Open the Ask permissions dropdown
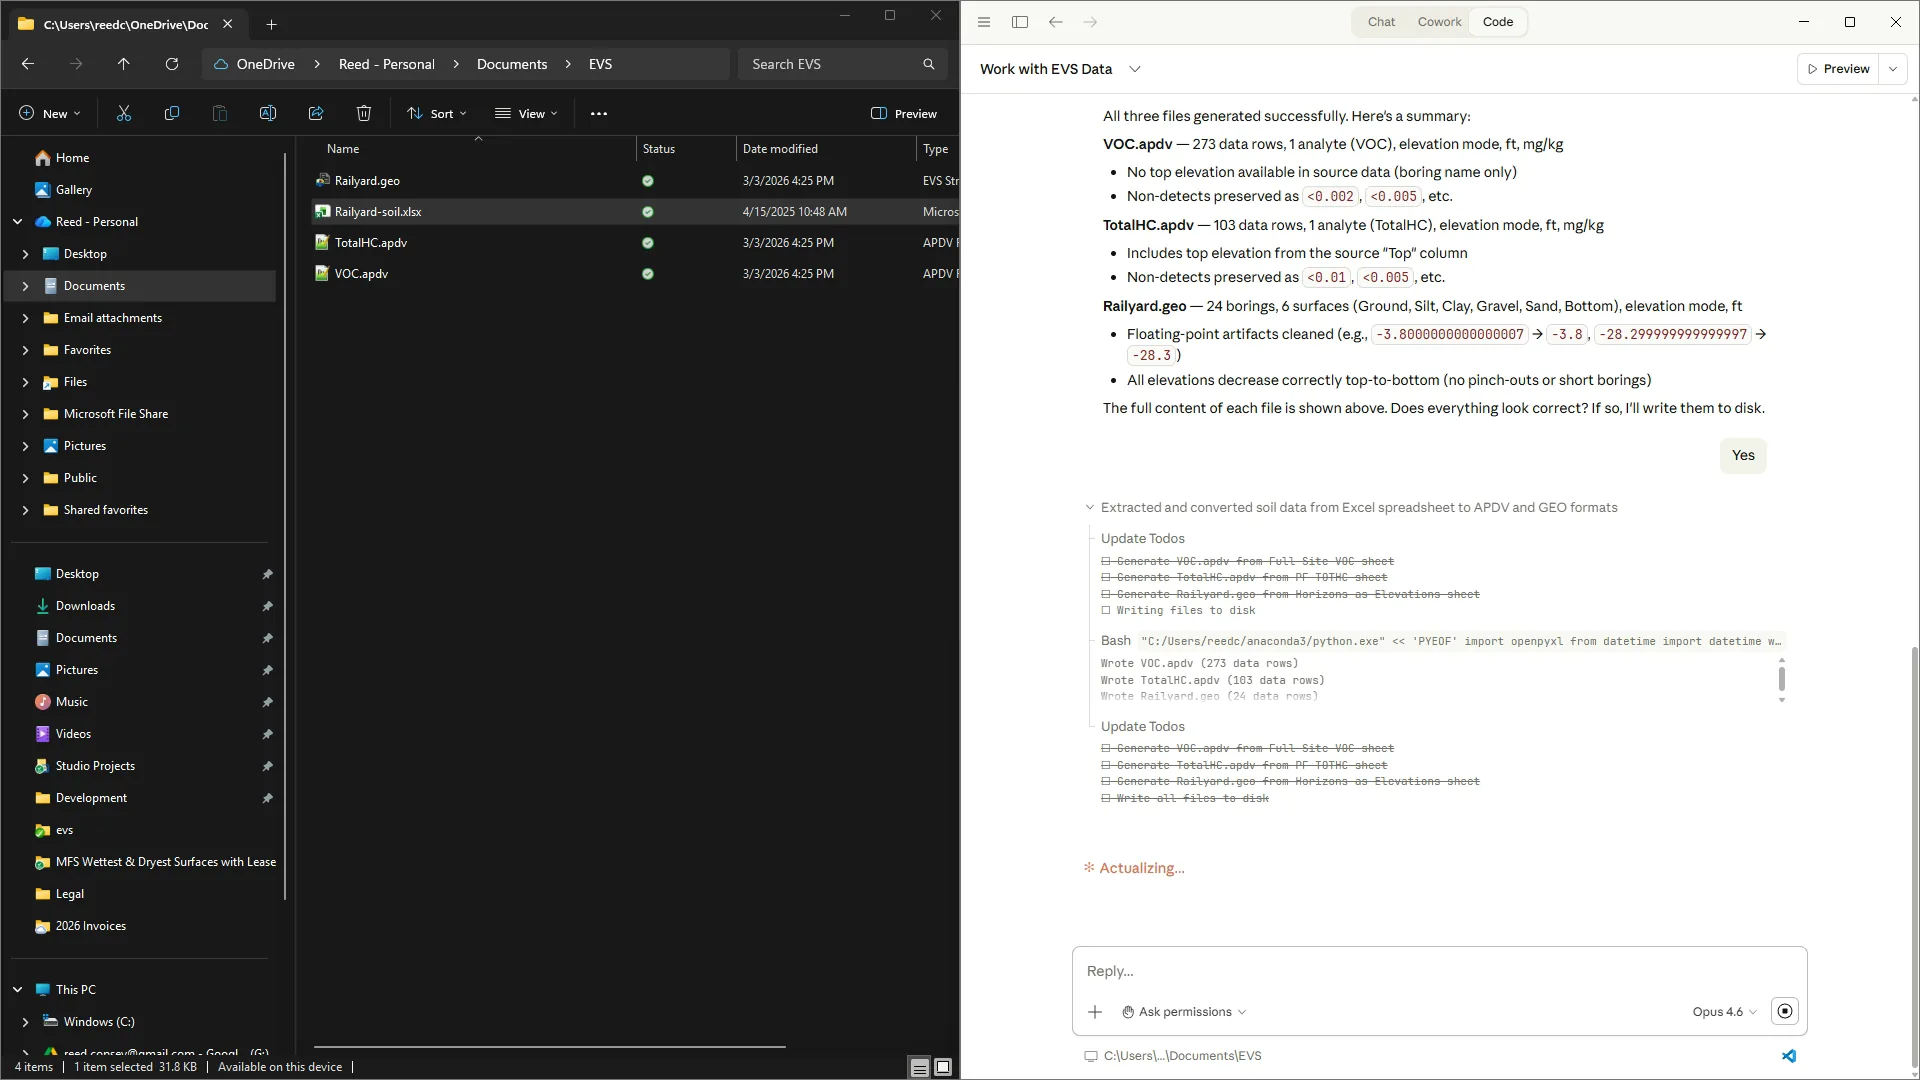Image resolution: width=1920 pixels, height=1080 pixels. 1184,1012
